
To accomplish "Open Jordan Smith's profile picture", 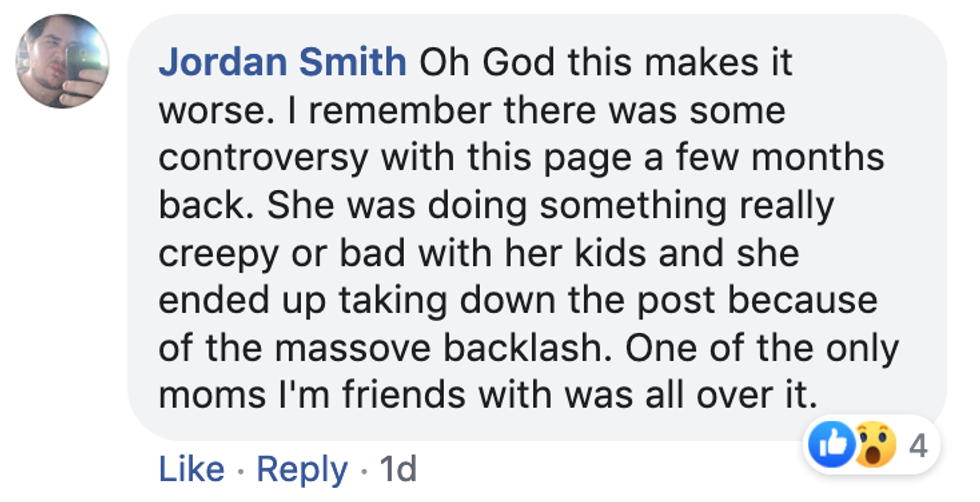I will 62,62.
